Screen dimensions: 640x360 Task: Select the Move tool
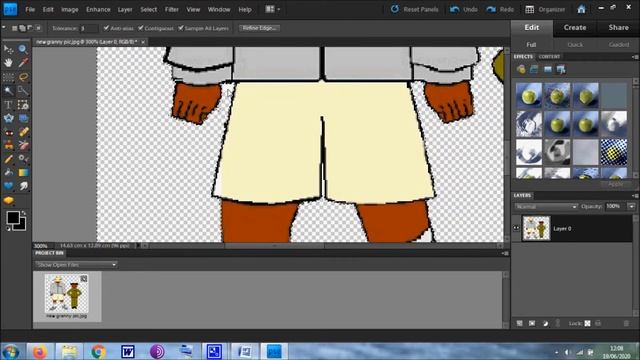9,49
